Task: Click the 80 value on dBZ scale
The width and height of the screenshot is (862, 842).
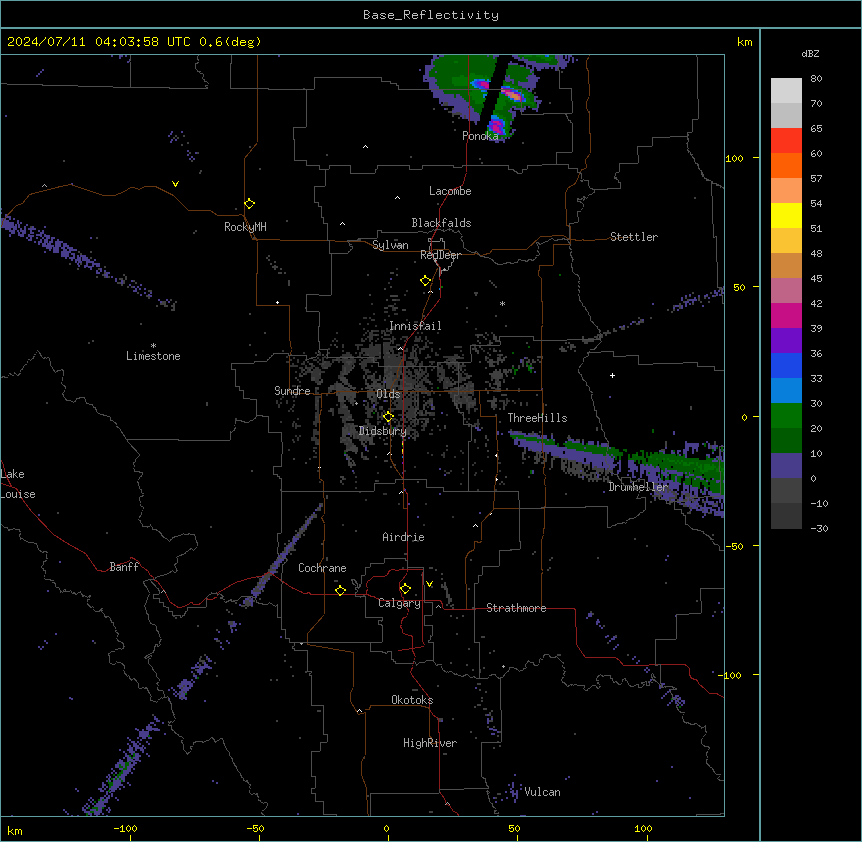Action: click(816, 79)
